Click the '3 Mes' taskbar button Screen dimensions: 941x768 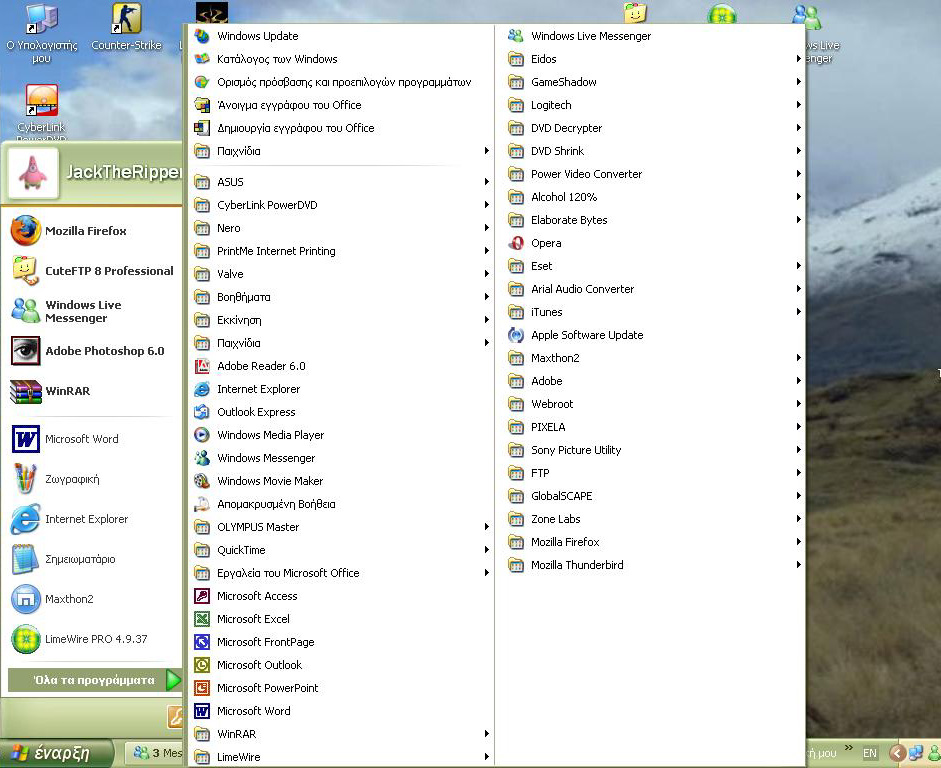pyautogui.click(x=156, y=753)
